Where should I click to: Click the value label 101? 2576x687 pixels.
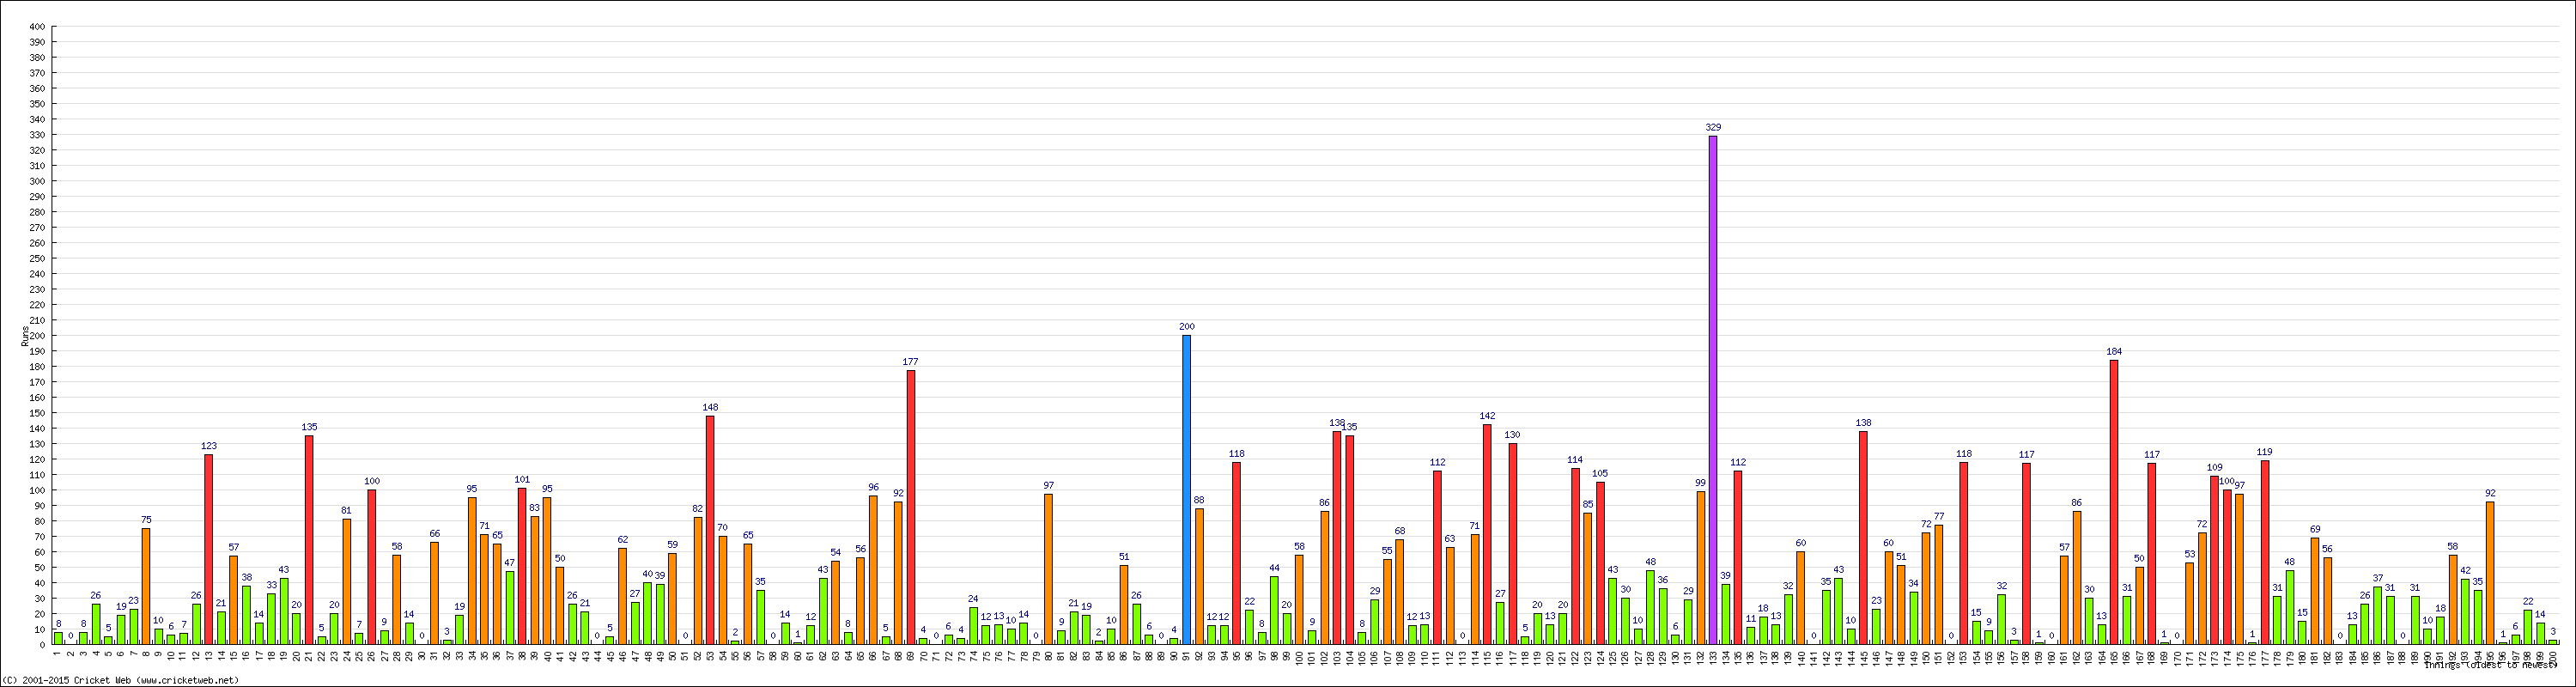pos(522,480)
